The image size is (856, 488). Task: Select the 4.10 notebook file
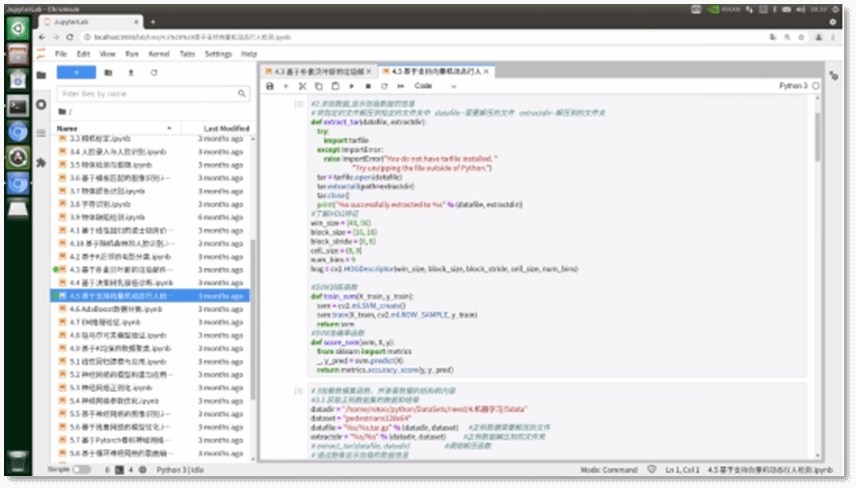150,243
